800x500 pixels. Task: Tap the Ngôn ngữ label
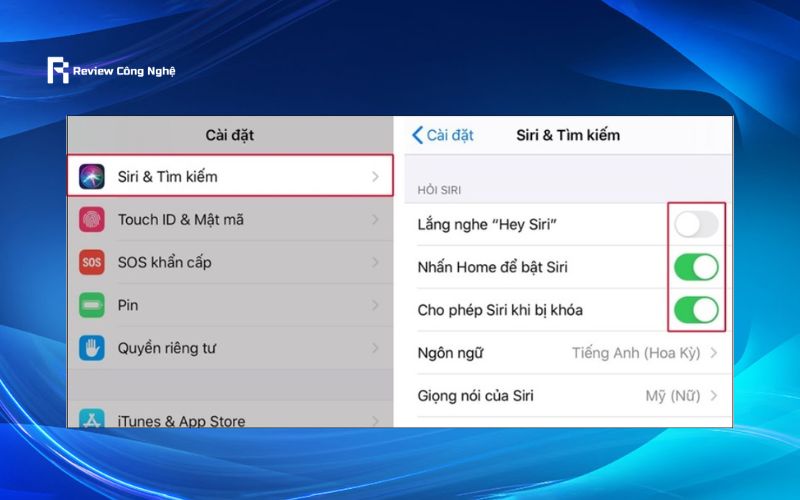pyautogui.click(x=450, y=353)
